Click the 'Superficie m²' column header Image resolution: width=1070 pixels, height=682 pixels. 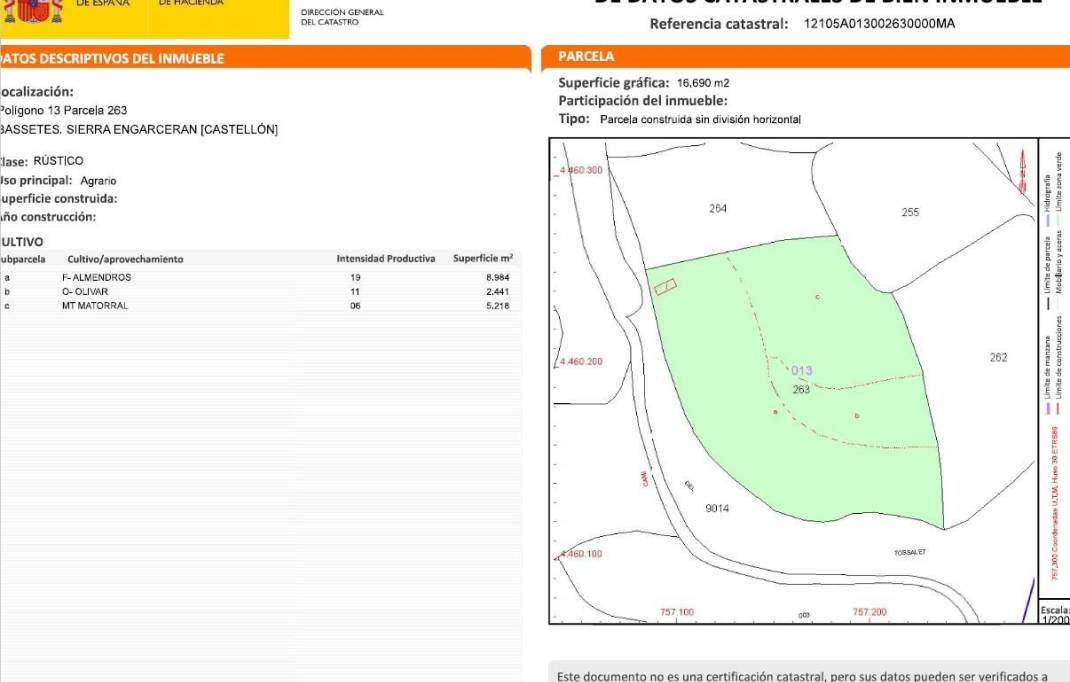tap(483, 258)
